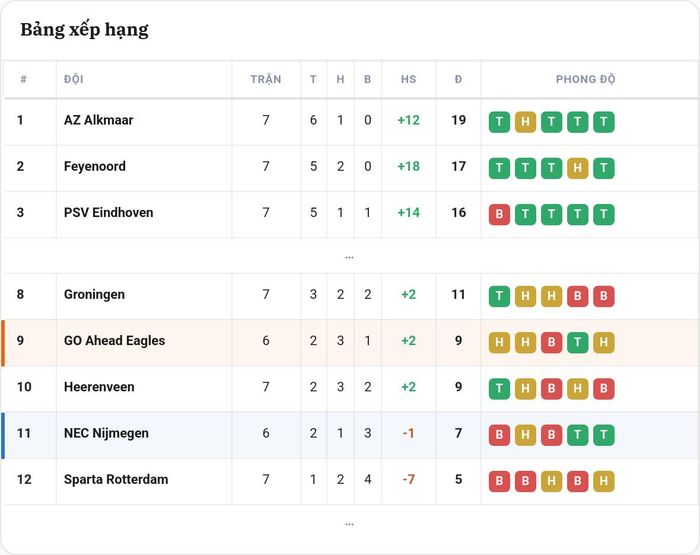Sort by the HS column header

[408, 79]
